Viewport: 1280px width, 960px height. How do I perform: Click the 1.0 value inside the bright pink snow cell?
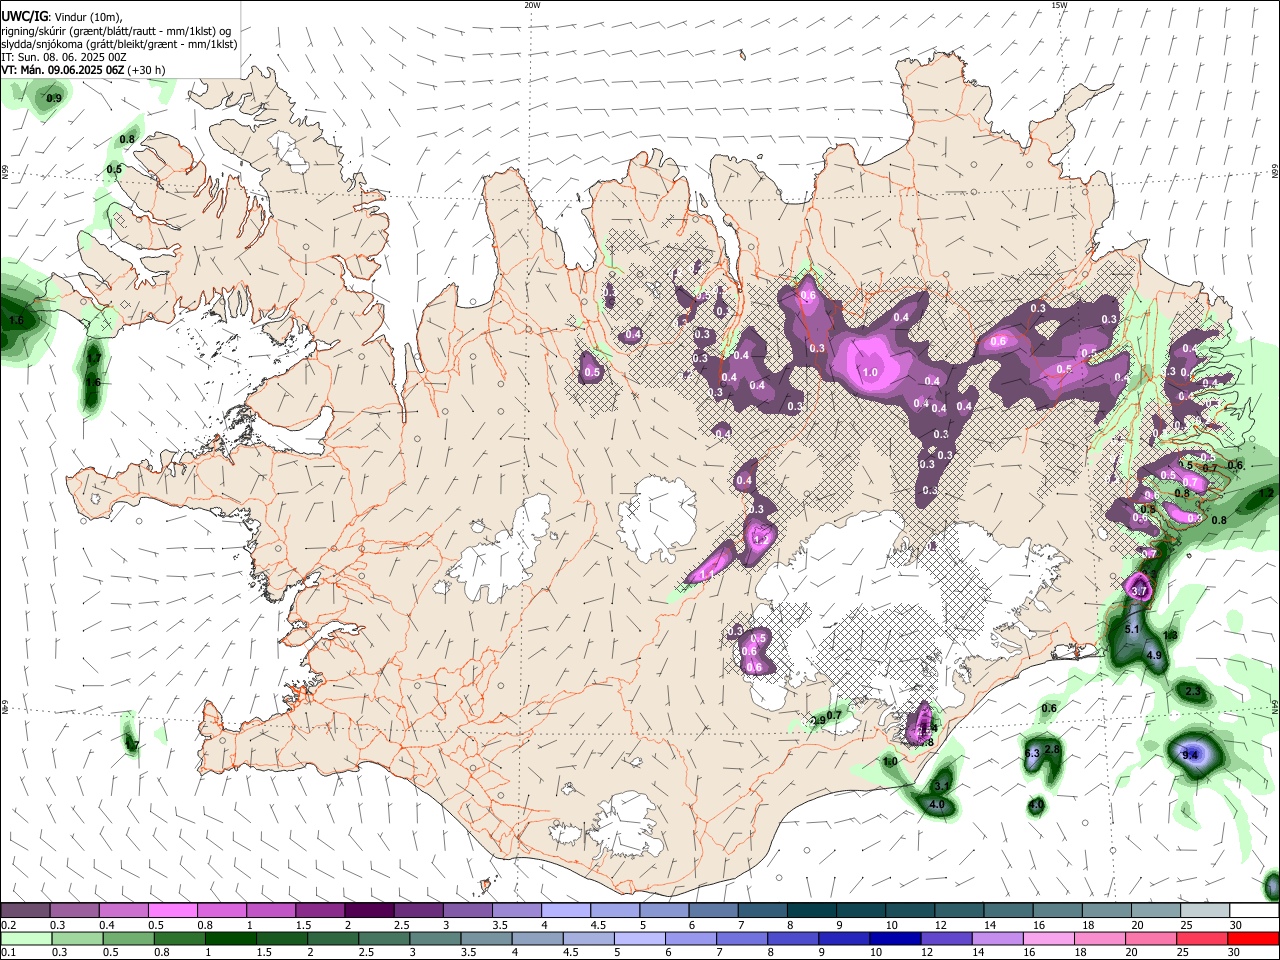(x=869, y=372)
